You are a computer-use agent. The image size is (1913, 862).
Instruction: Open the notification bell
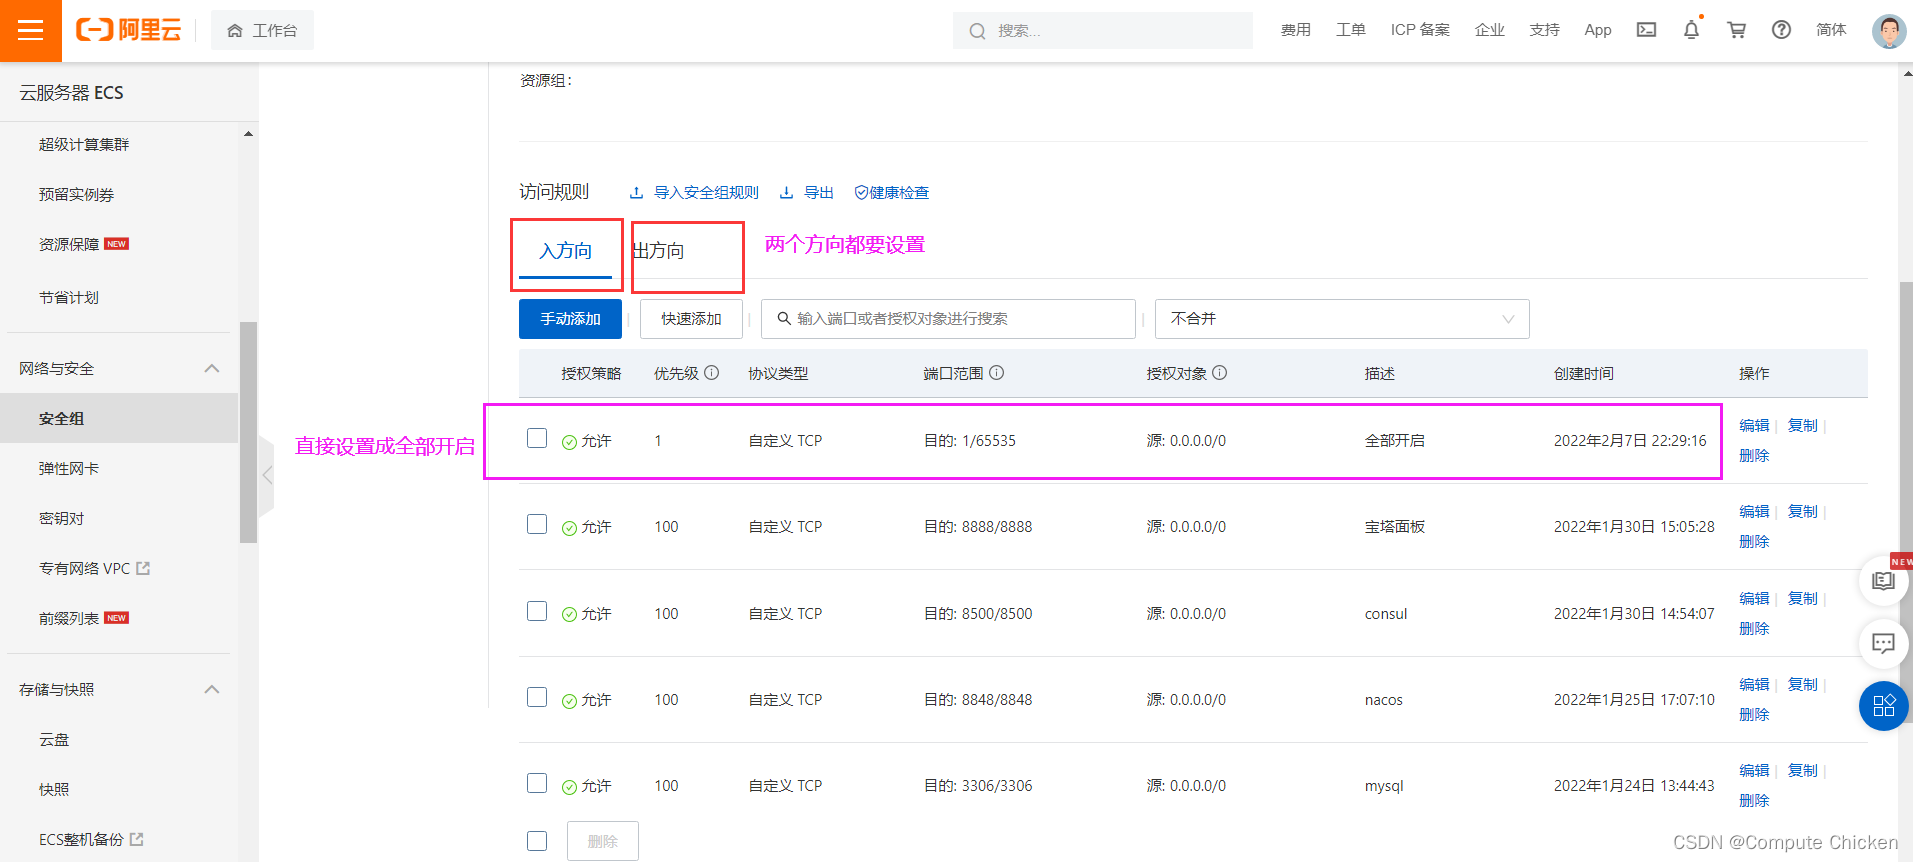pos(1691,30)
